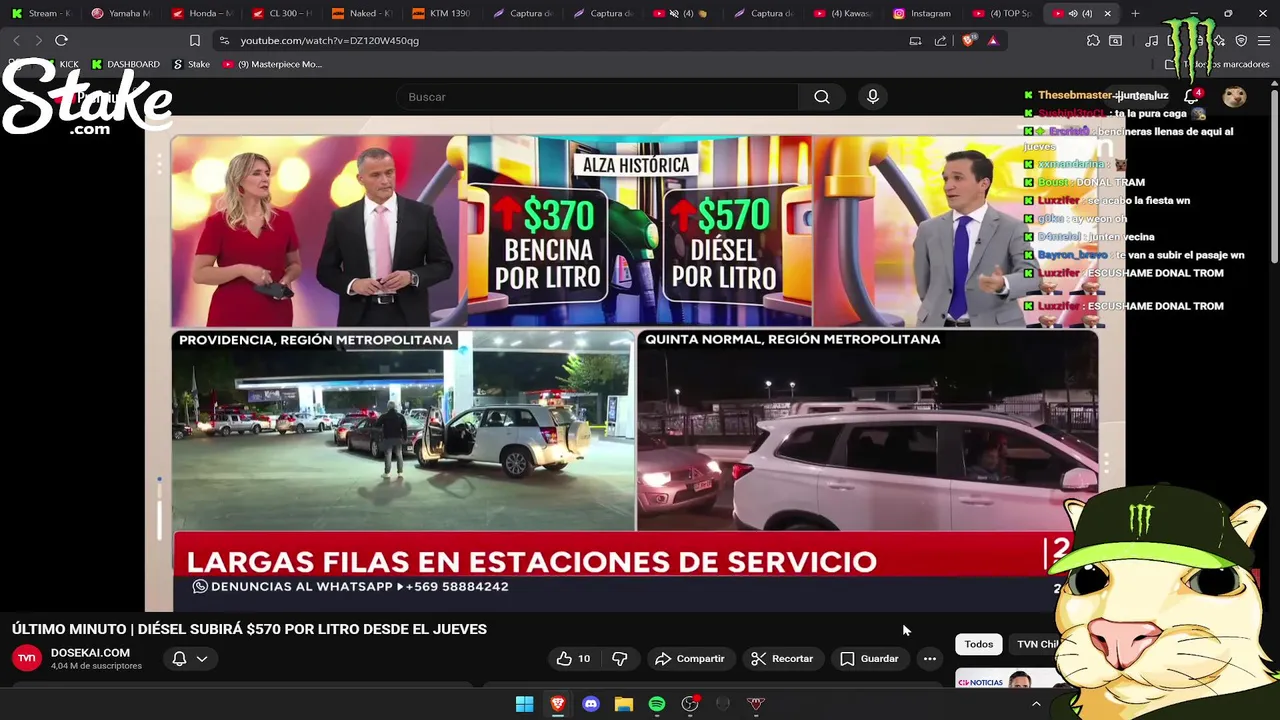Image resolution: width=1280 pixels, height=720 pixels.
Task: Toggle channel notification bell under video
Action: 179,658
